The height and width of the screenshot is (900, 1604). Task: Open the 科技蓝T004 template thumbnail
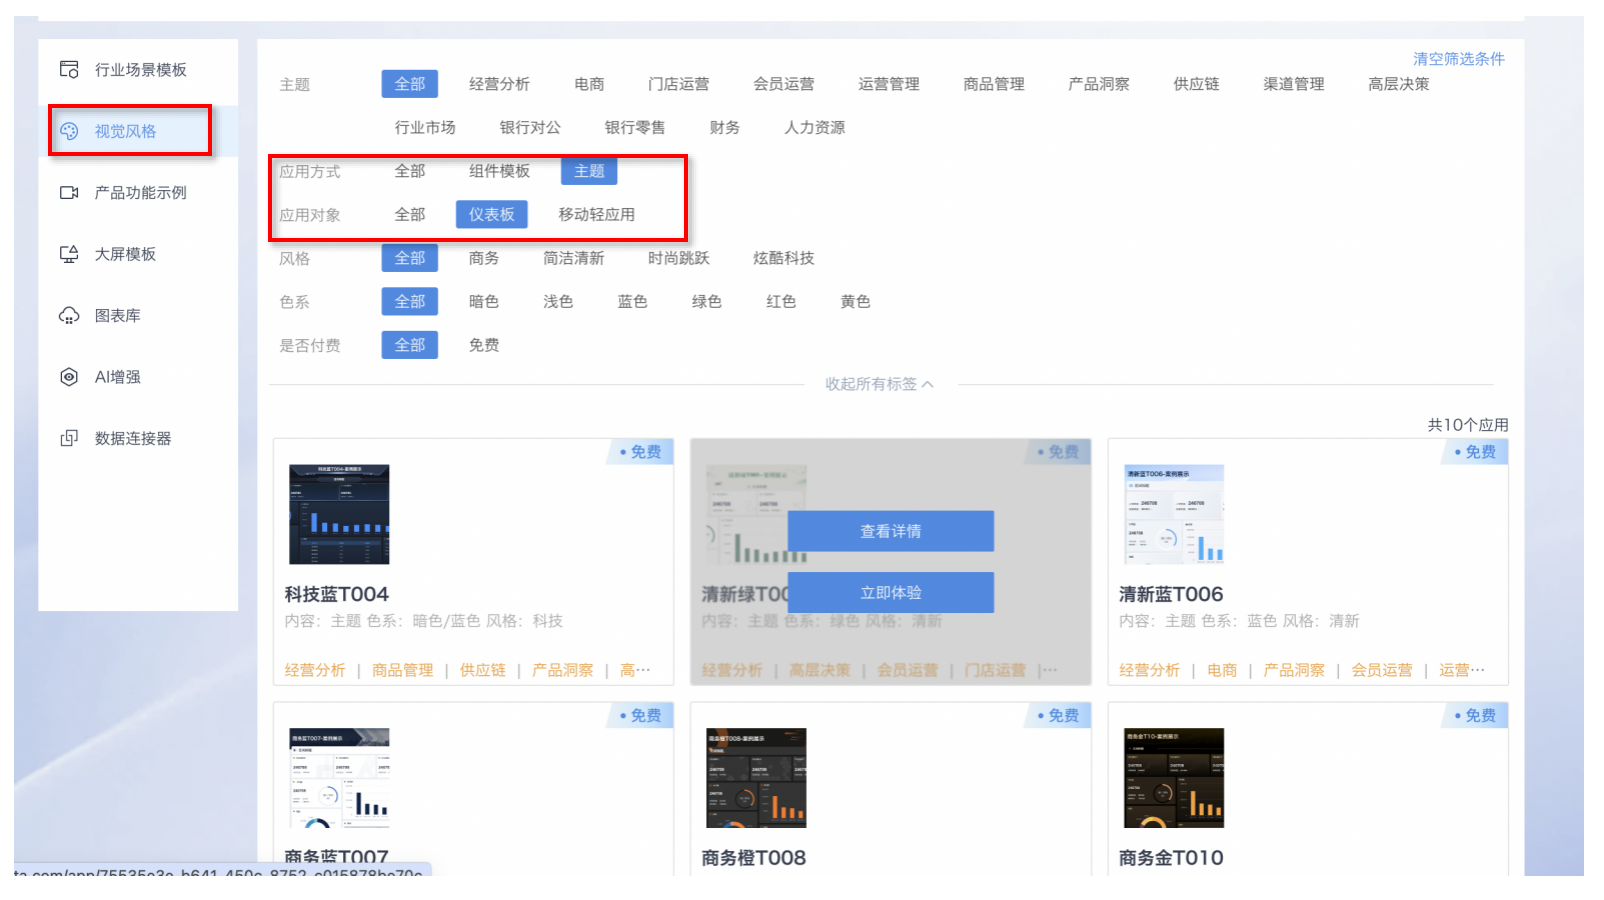[339, 514]
